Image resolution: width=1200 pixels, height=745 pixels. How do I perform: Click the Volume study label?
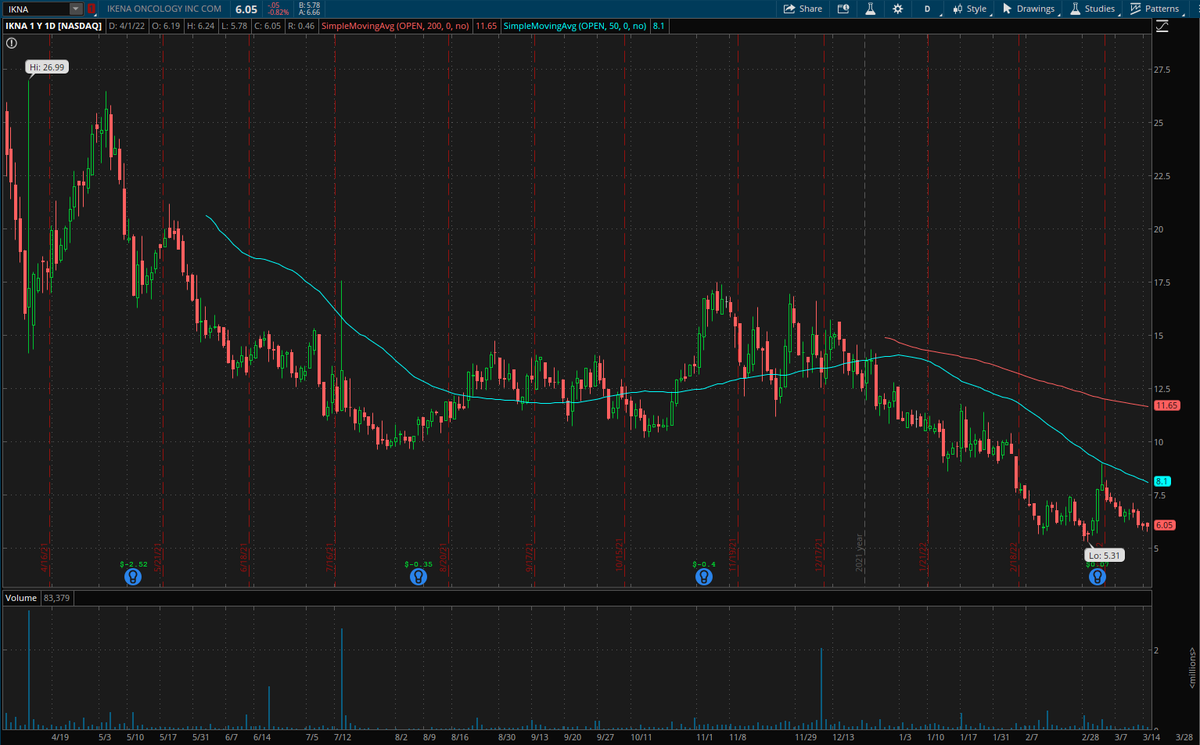coord(21,597)
